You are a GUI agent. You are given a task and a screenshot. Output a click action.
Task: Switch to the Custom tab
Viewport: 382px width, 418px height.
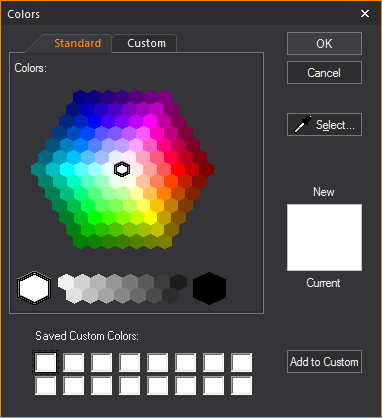(x=146, y=43)
